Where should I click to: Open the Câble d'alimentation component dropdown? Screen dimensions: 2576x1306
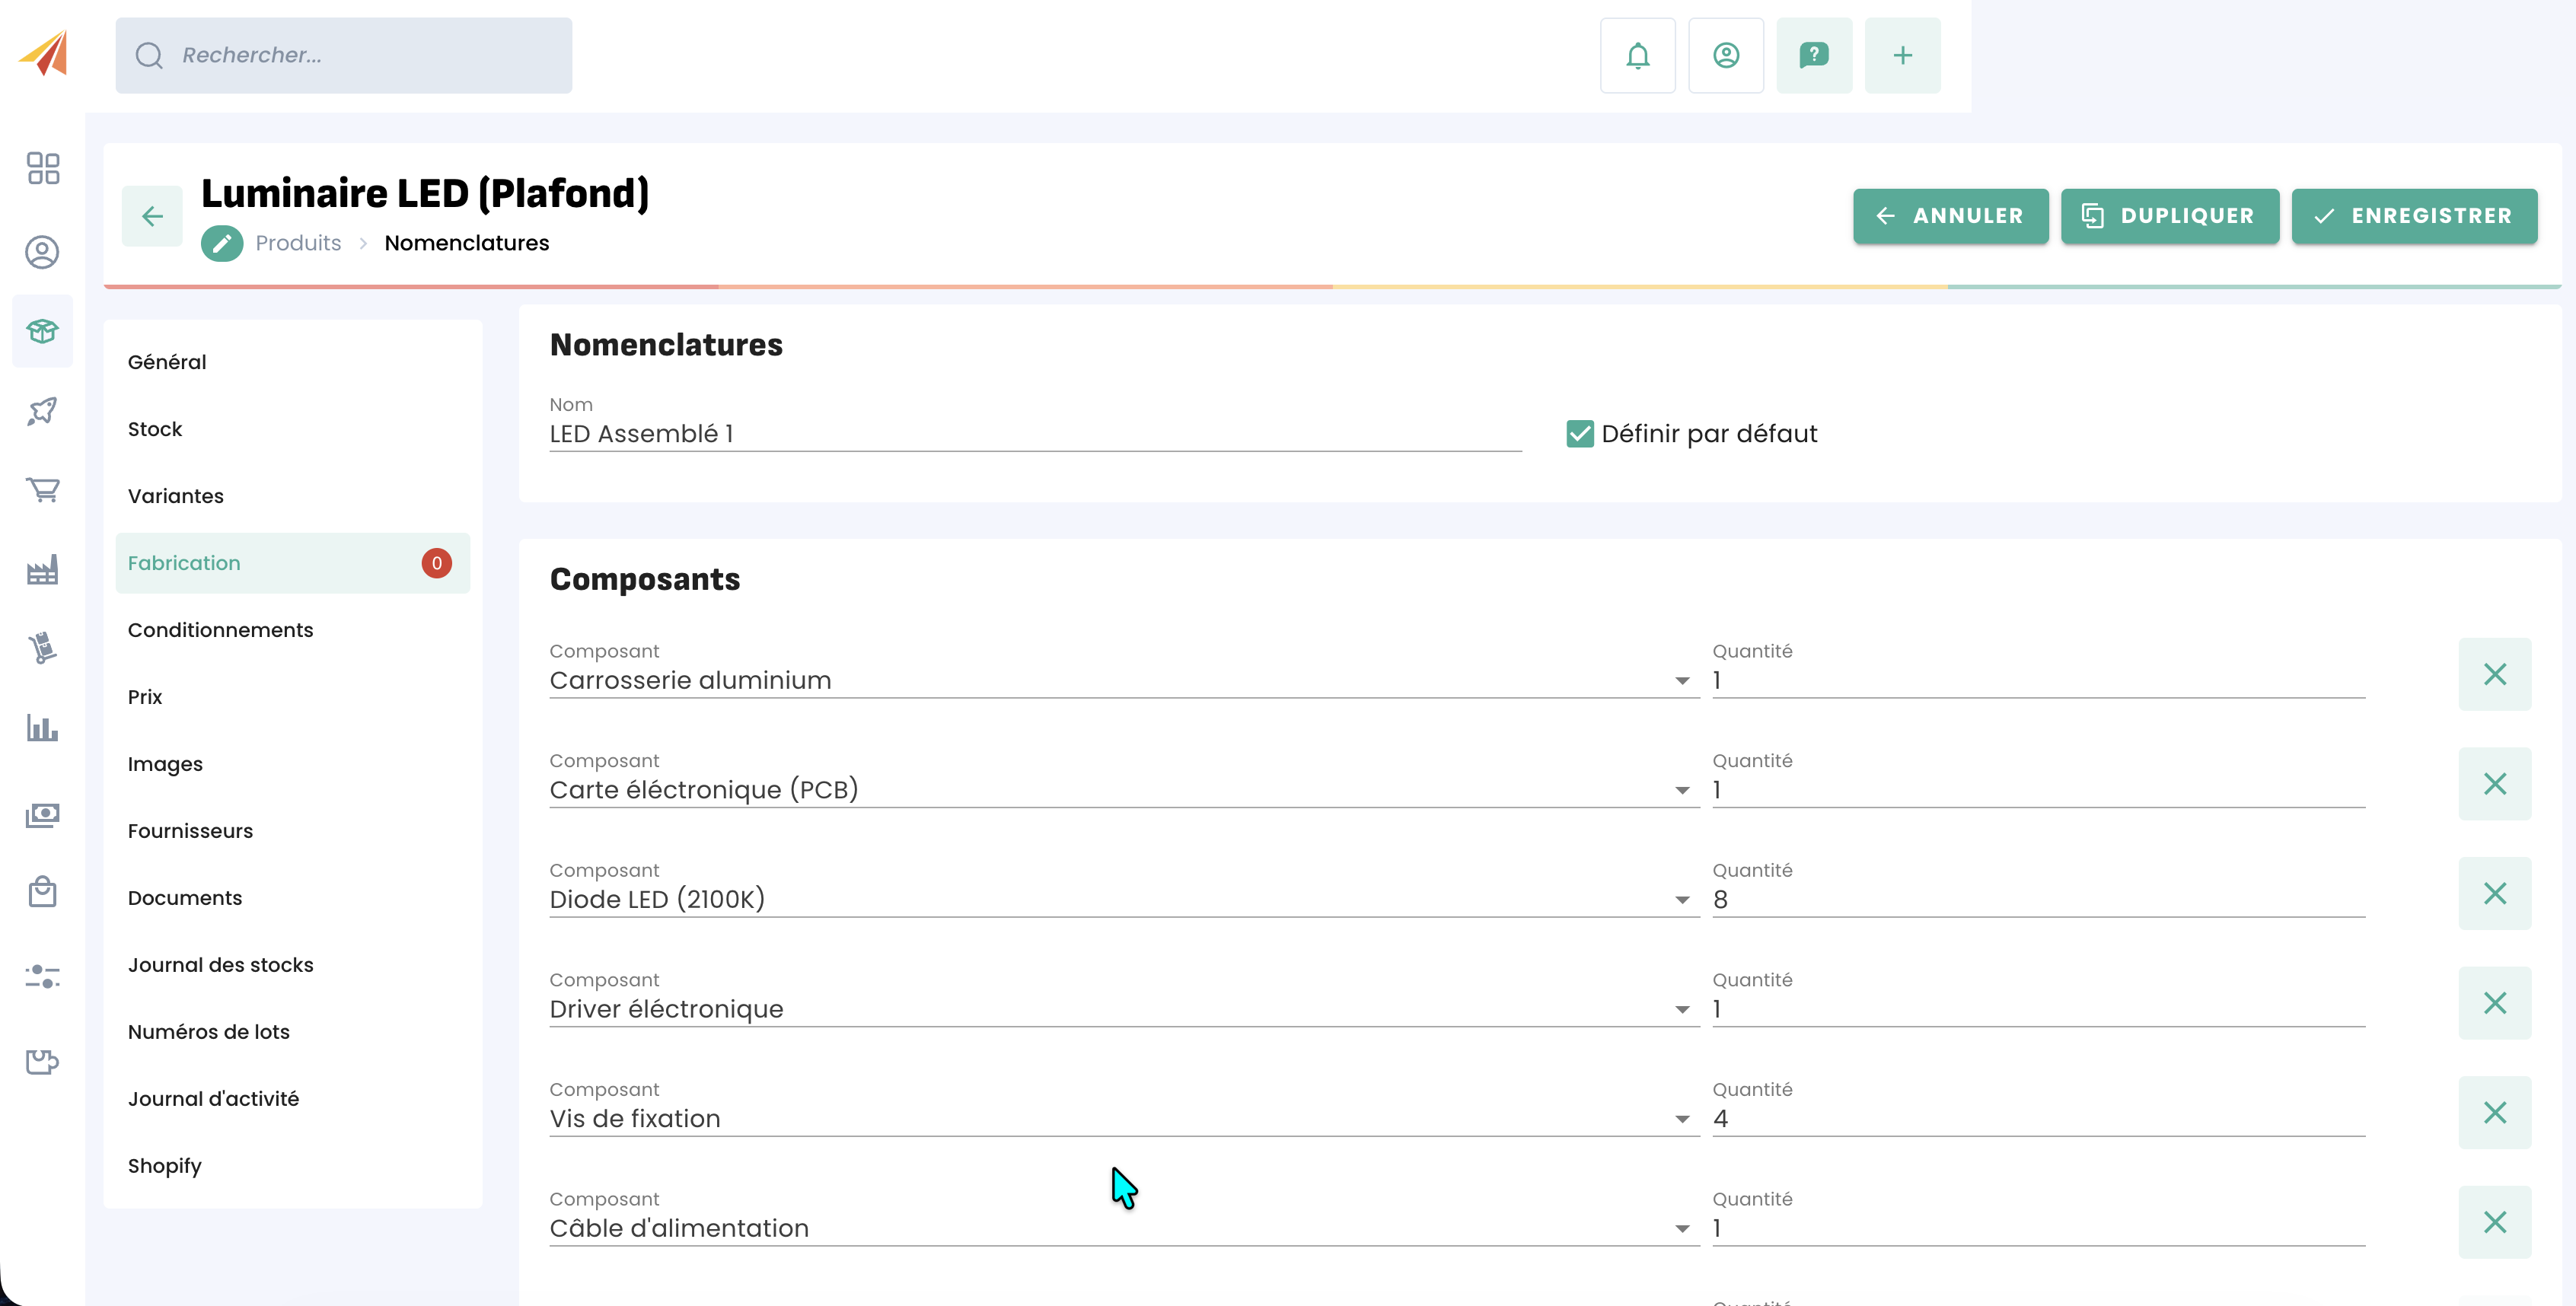[1682, 1229]
